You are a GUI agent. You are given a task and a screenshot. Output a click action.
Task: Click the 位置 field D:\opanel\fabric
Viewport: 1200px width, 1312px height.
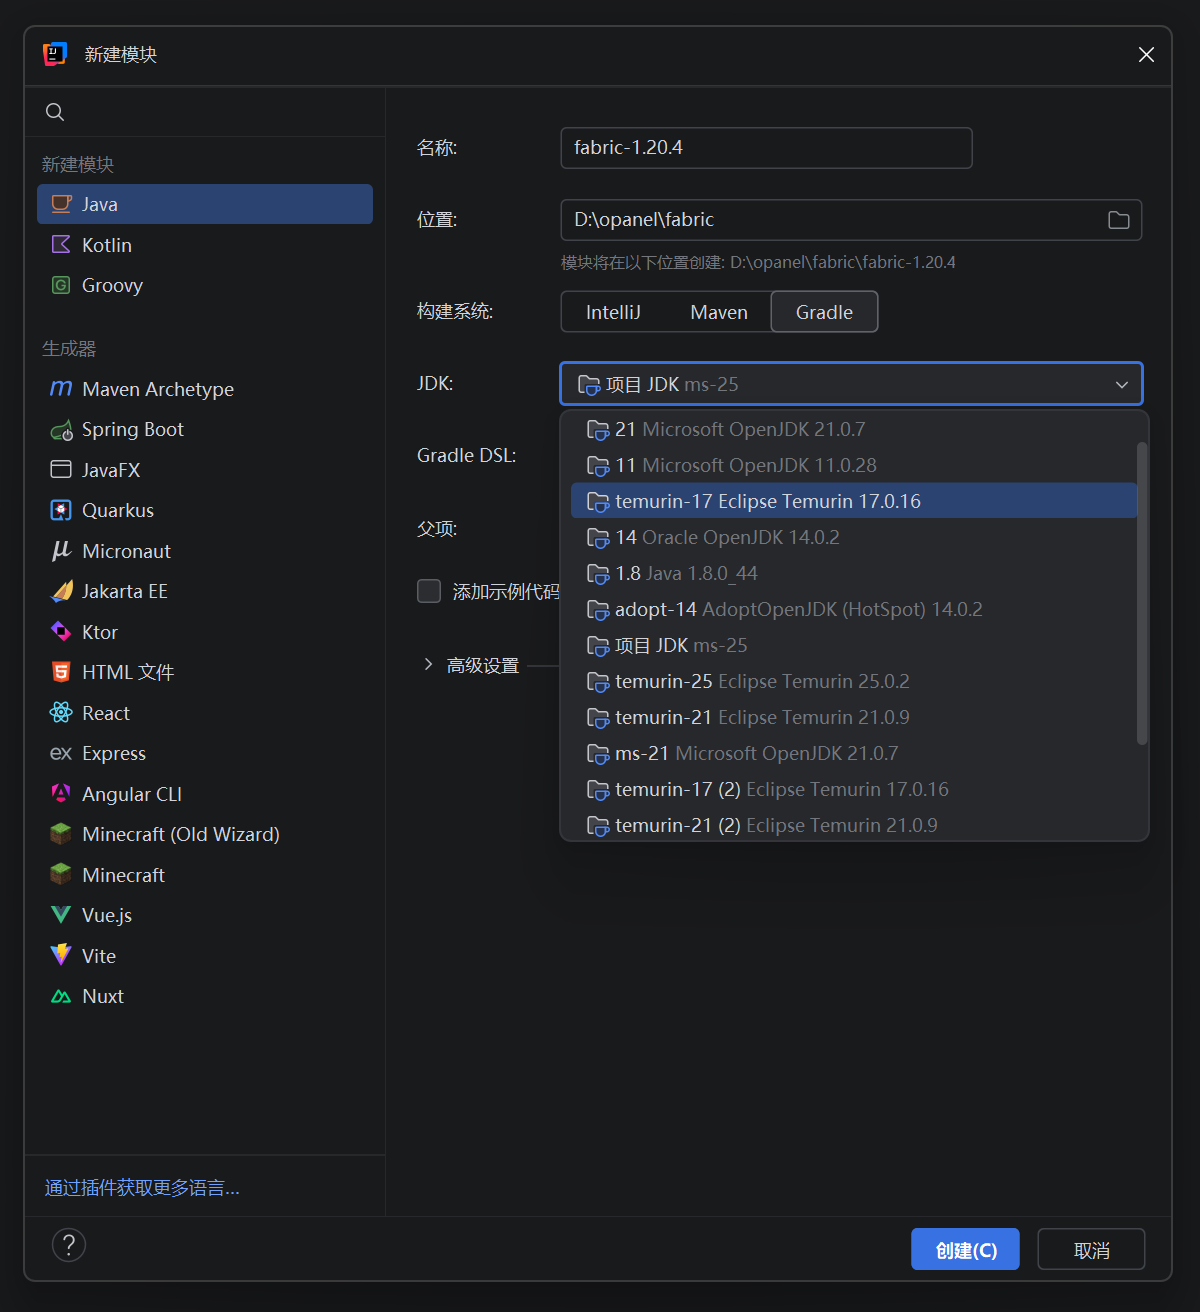(851, 220)
